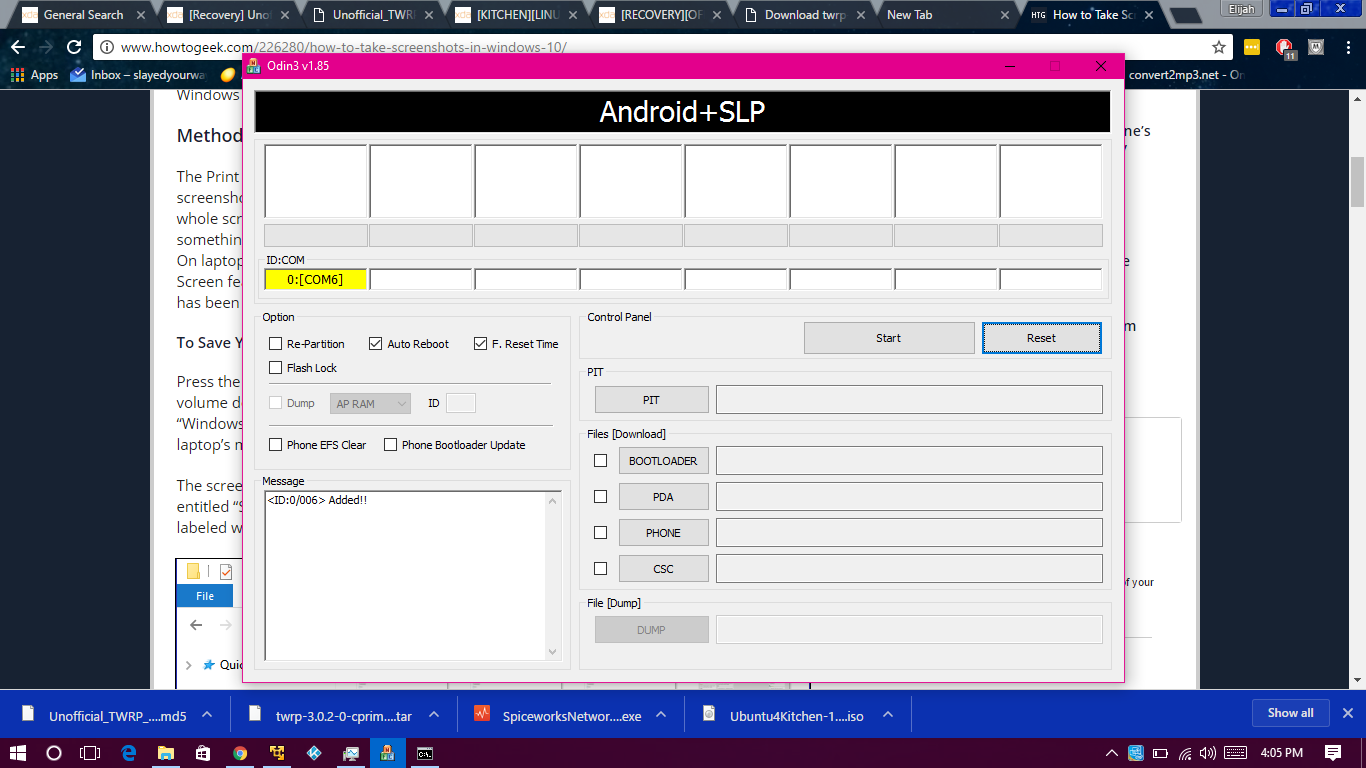Open options for twrp-3.0.2-0-cprim tar download
1366x768 pixels.
433,715
